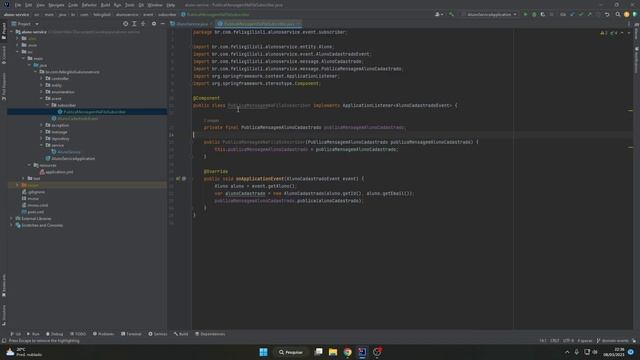Open the bottom Run tool window

pos(33,334)
